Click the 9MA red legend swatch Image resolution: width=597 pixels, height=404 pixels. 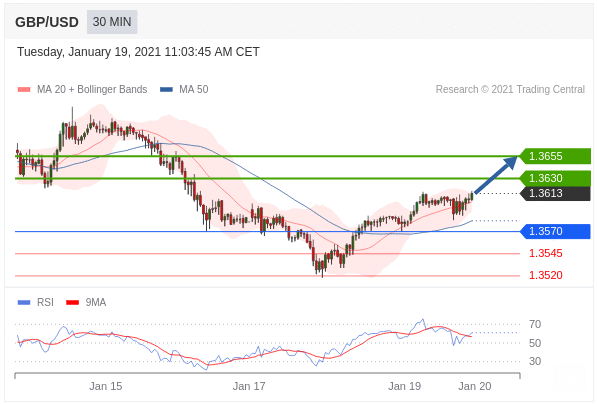point(73,302)
